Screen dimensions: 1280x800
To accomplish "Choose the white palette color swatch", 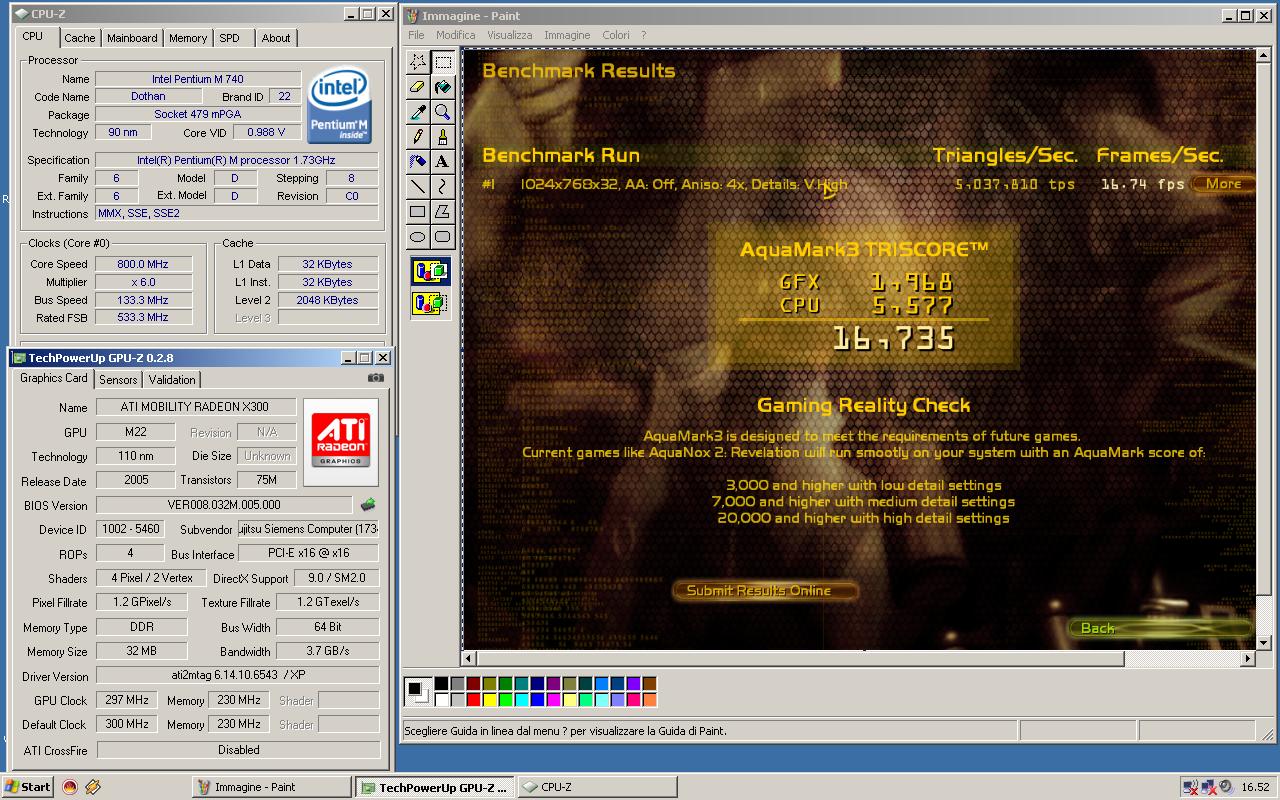I will tap(441, 700).
